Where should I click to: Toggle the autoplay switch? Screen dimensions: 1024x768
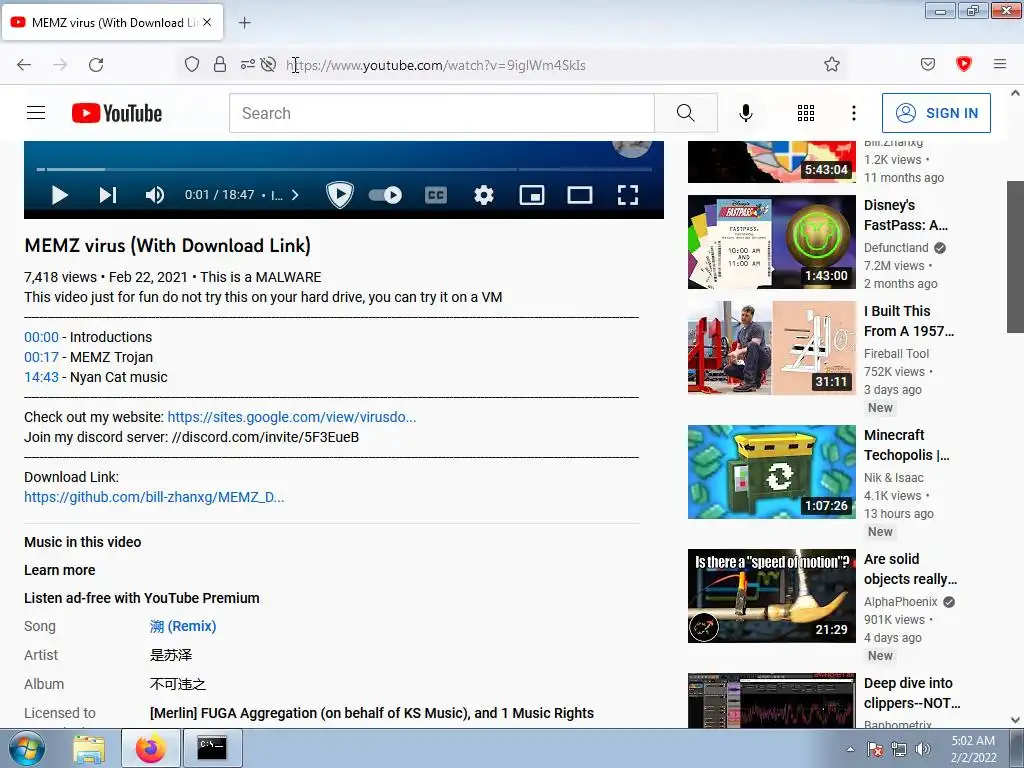pos(385,195)
